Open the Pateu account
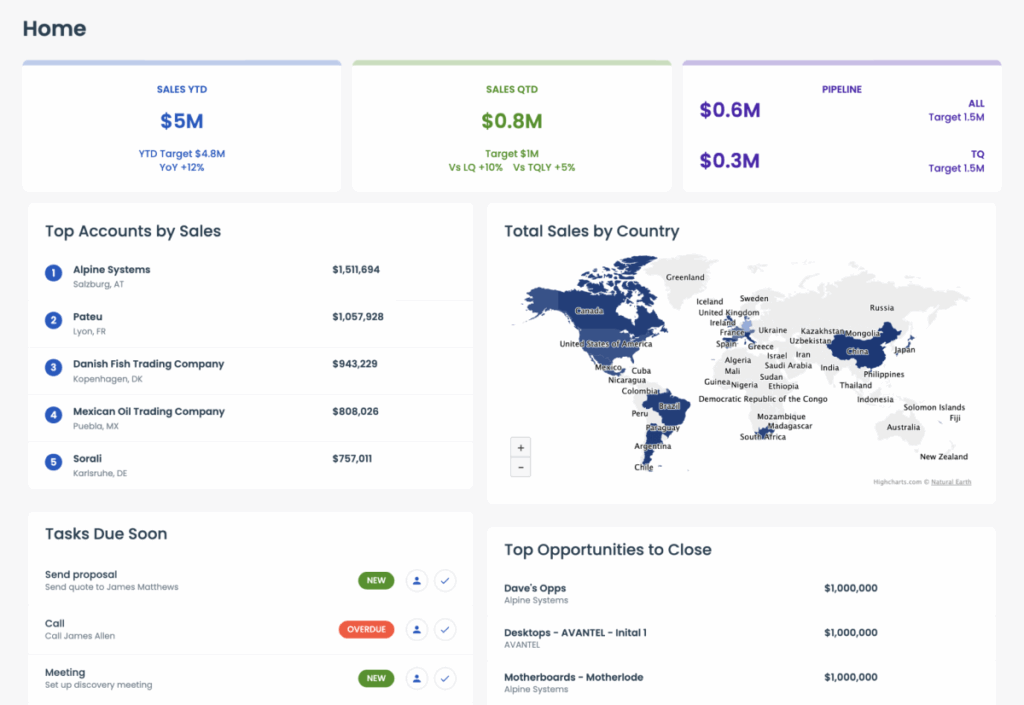 click(x=88, y=317)
